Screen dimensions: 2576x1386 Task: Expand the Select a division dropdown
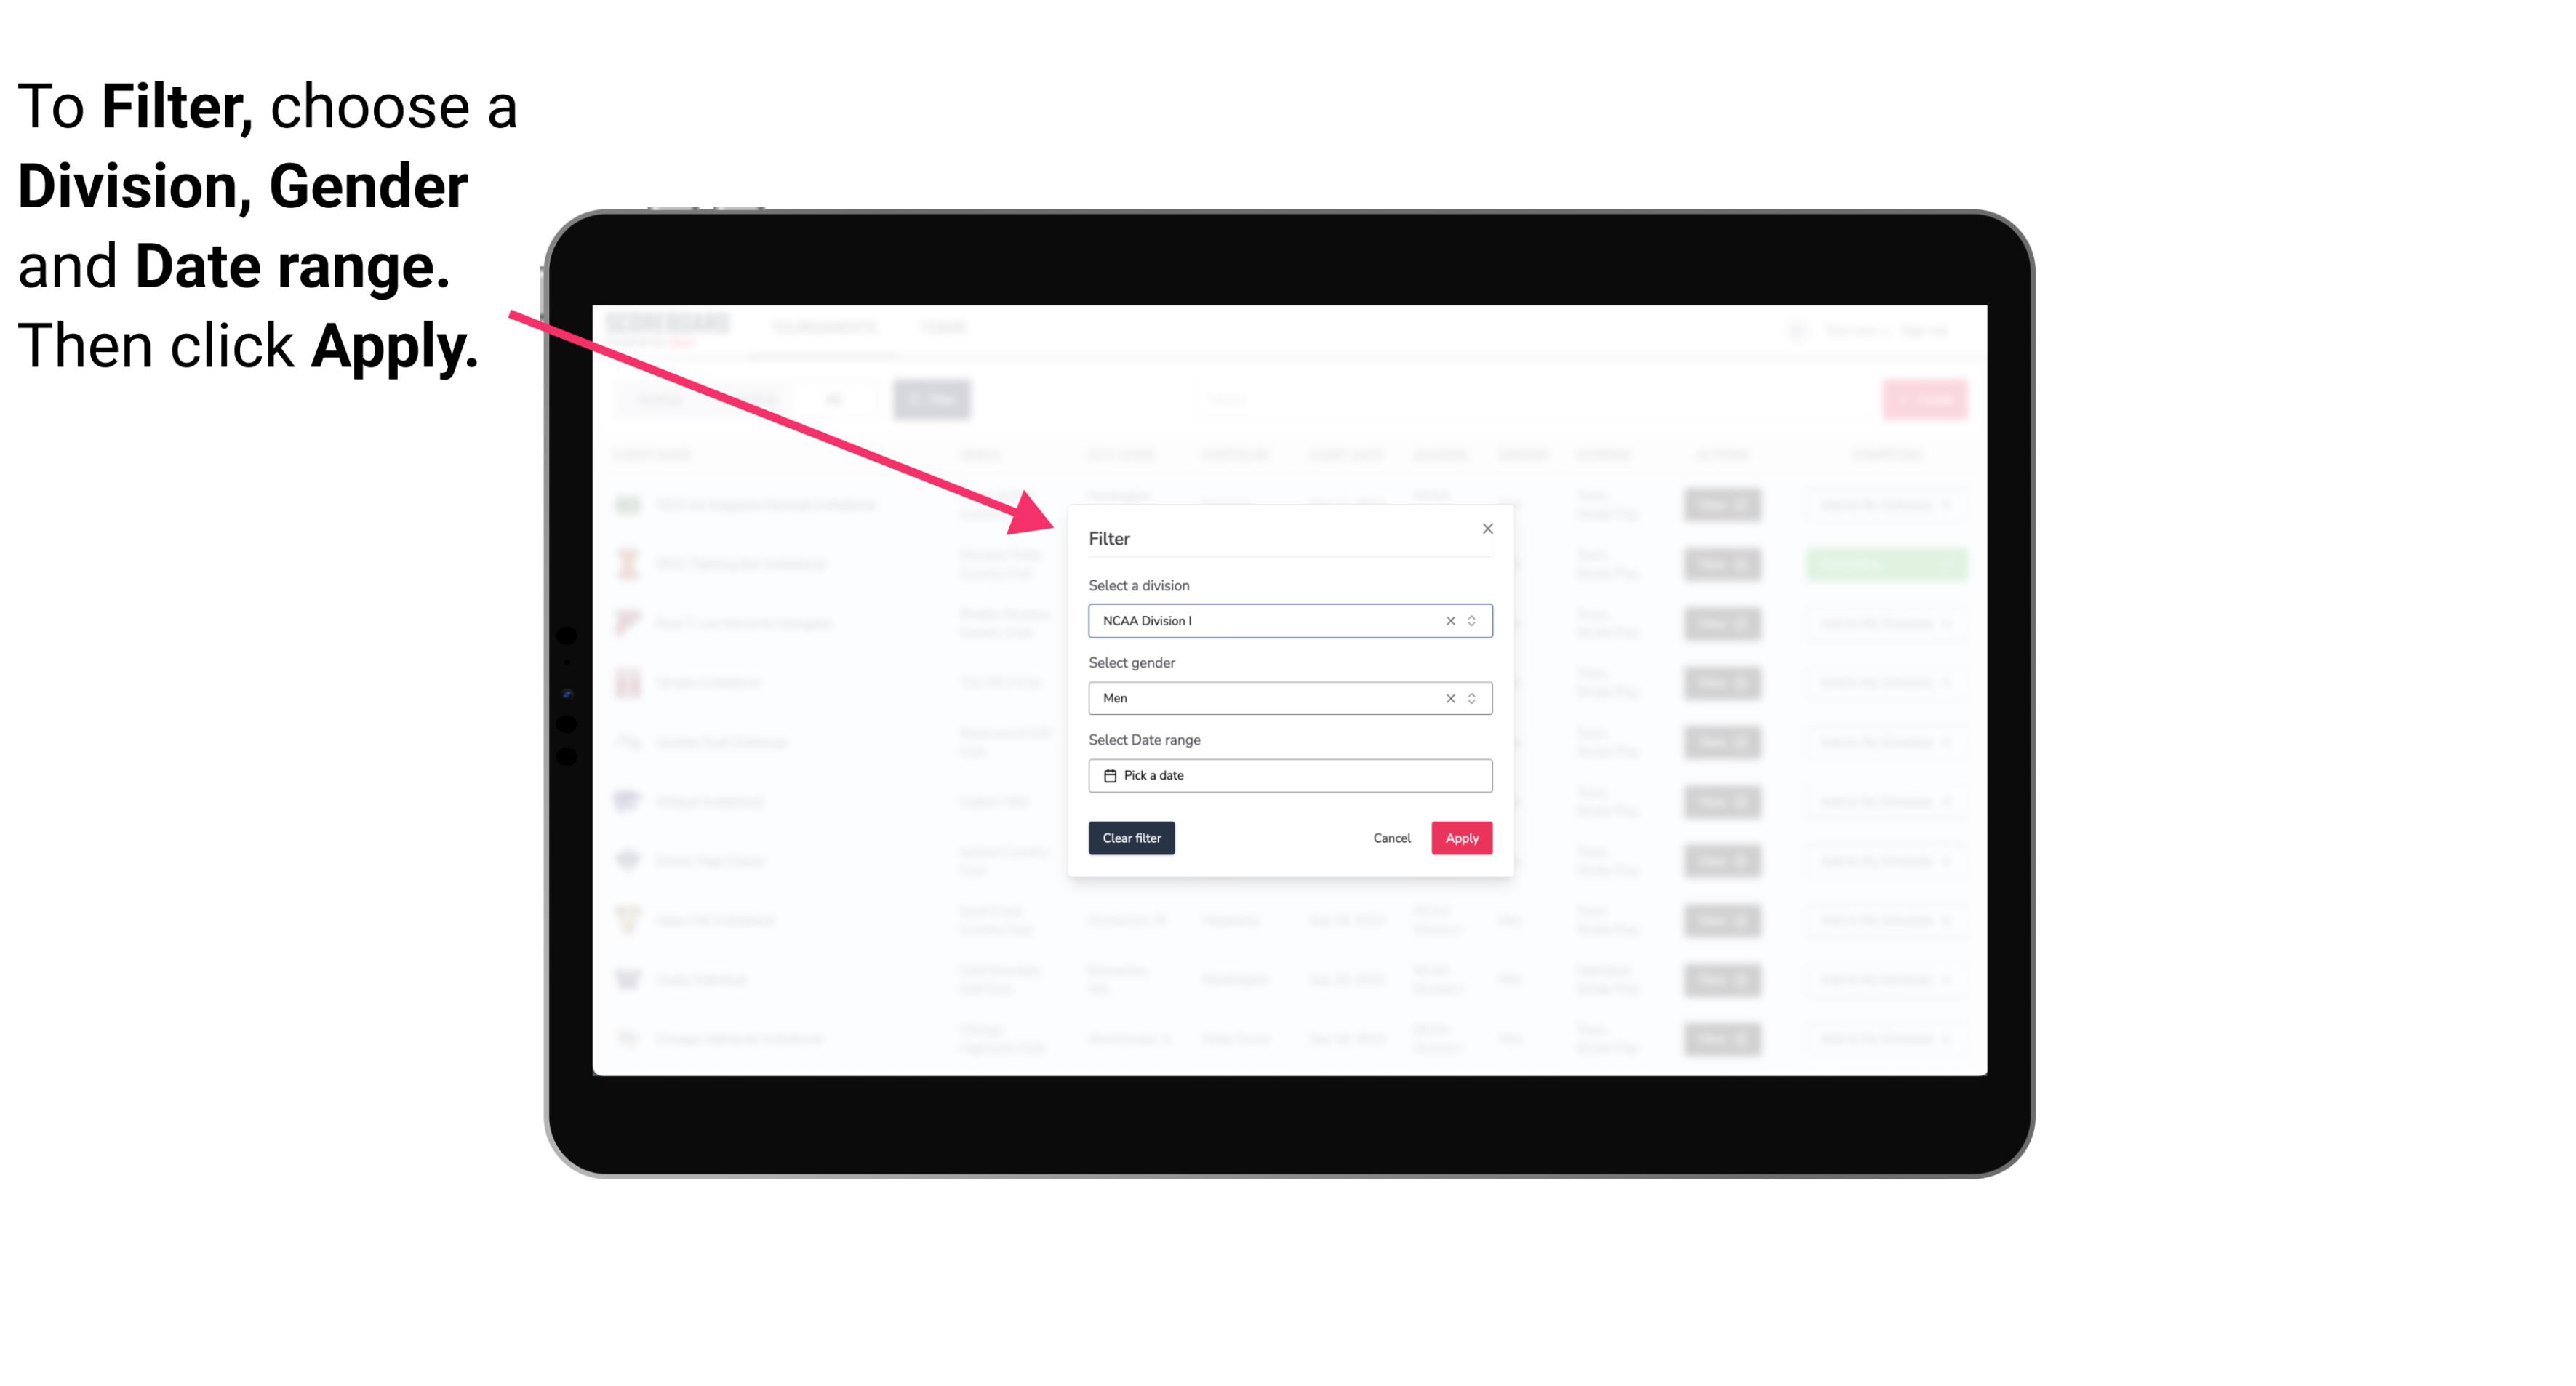pos(1471,620)
